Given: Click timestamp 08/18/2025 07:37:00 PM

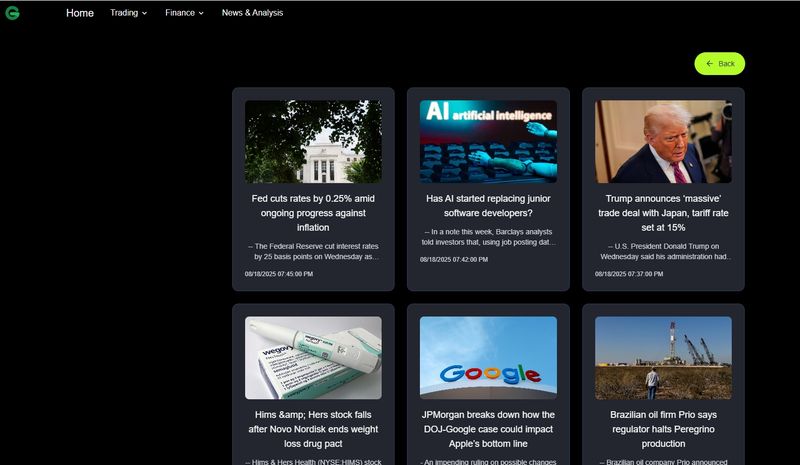Looking at the screenshot, I should (629, 274).
